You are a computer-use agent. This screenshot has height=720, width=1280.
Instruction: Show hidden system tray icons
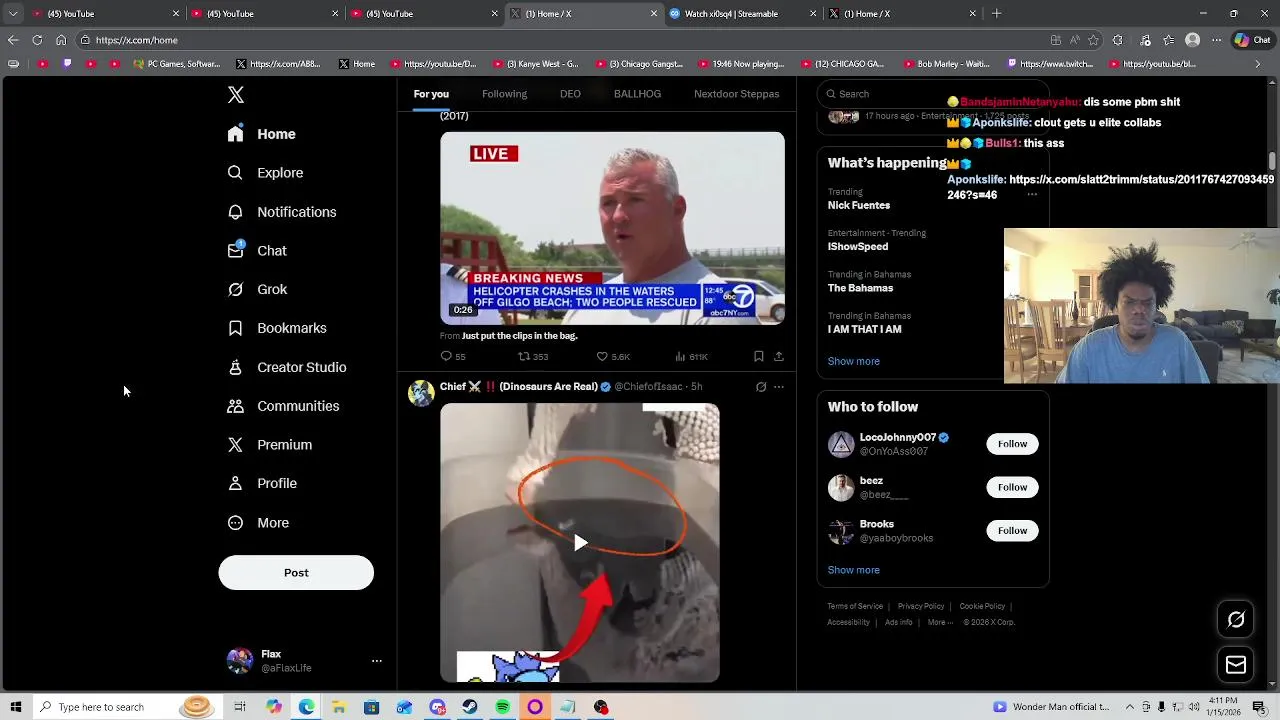(1130, 707)
